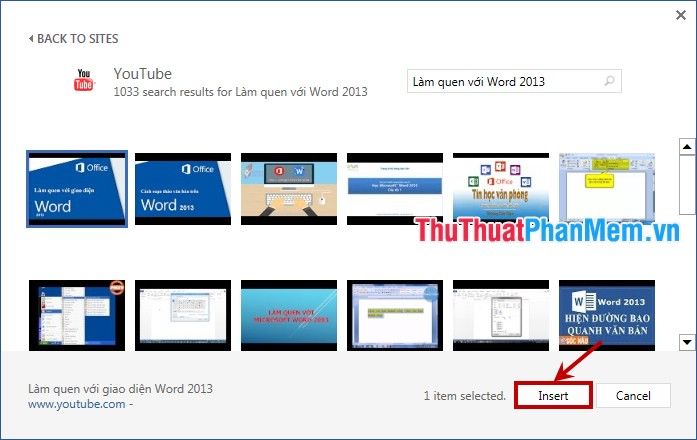Select the Windows desktop Start menu thumbnail

77,316
